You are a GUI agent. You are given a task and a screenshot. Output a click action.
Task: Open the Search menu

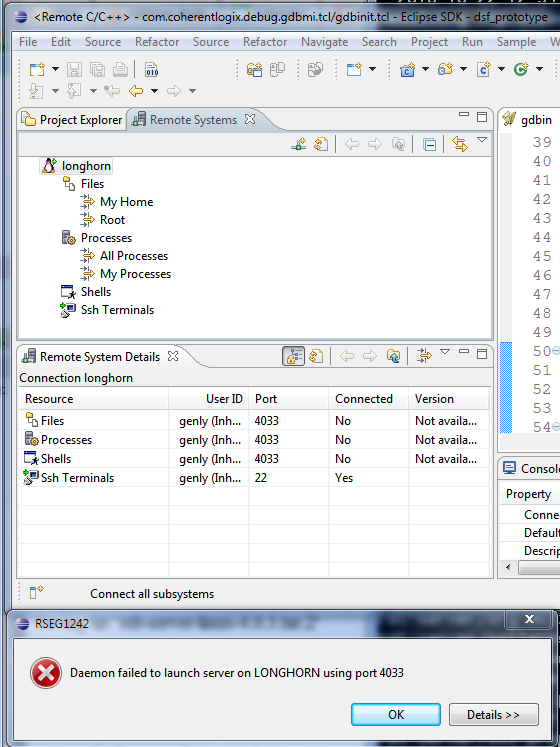[x=379, y=42]
